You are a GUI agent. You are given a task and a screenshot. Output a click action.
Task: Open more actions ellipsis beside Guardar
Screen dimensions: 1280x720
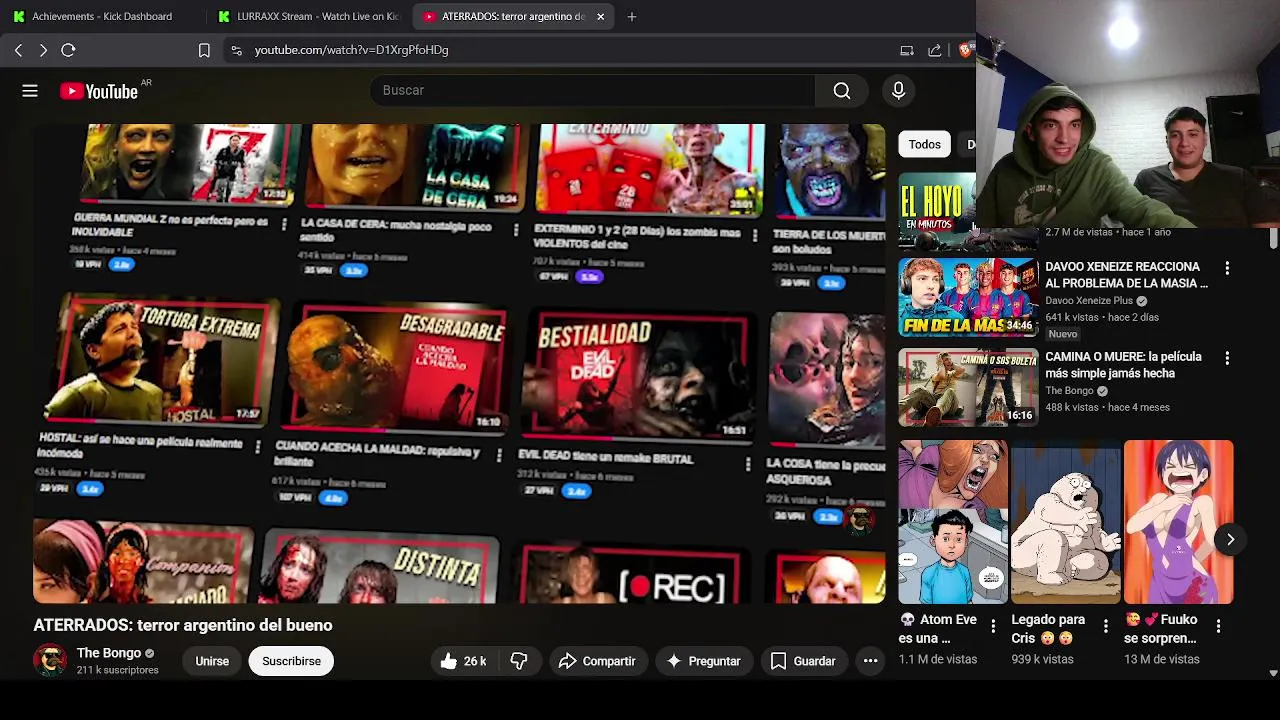(x=870, y=661)
